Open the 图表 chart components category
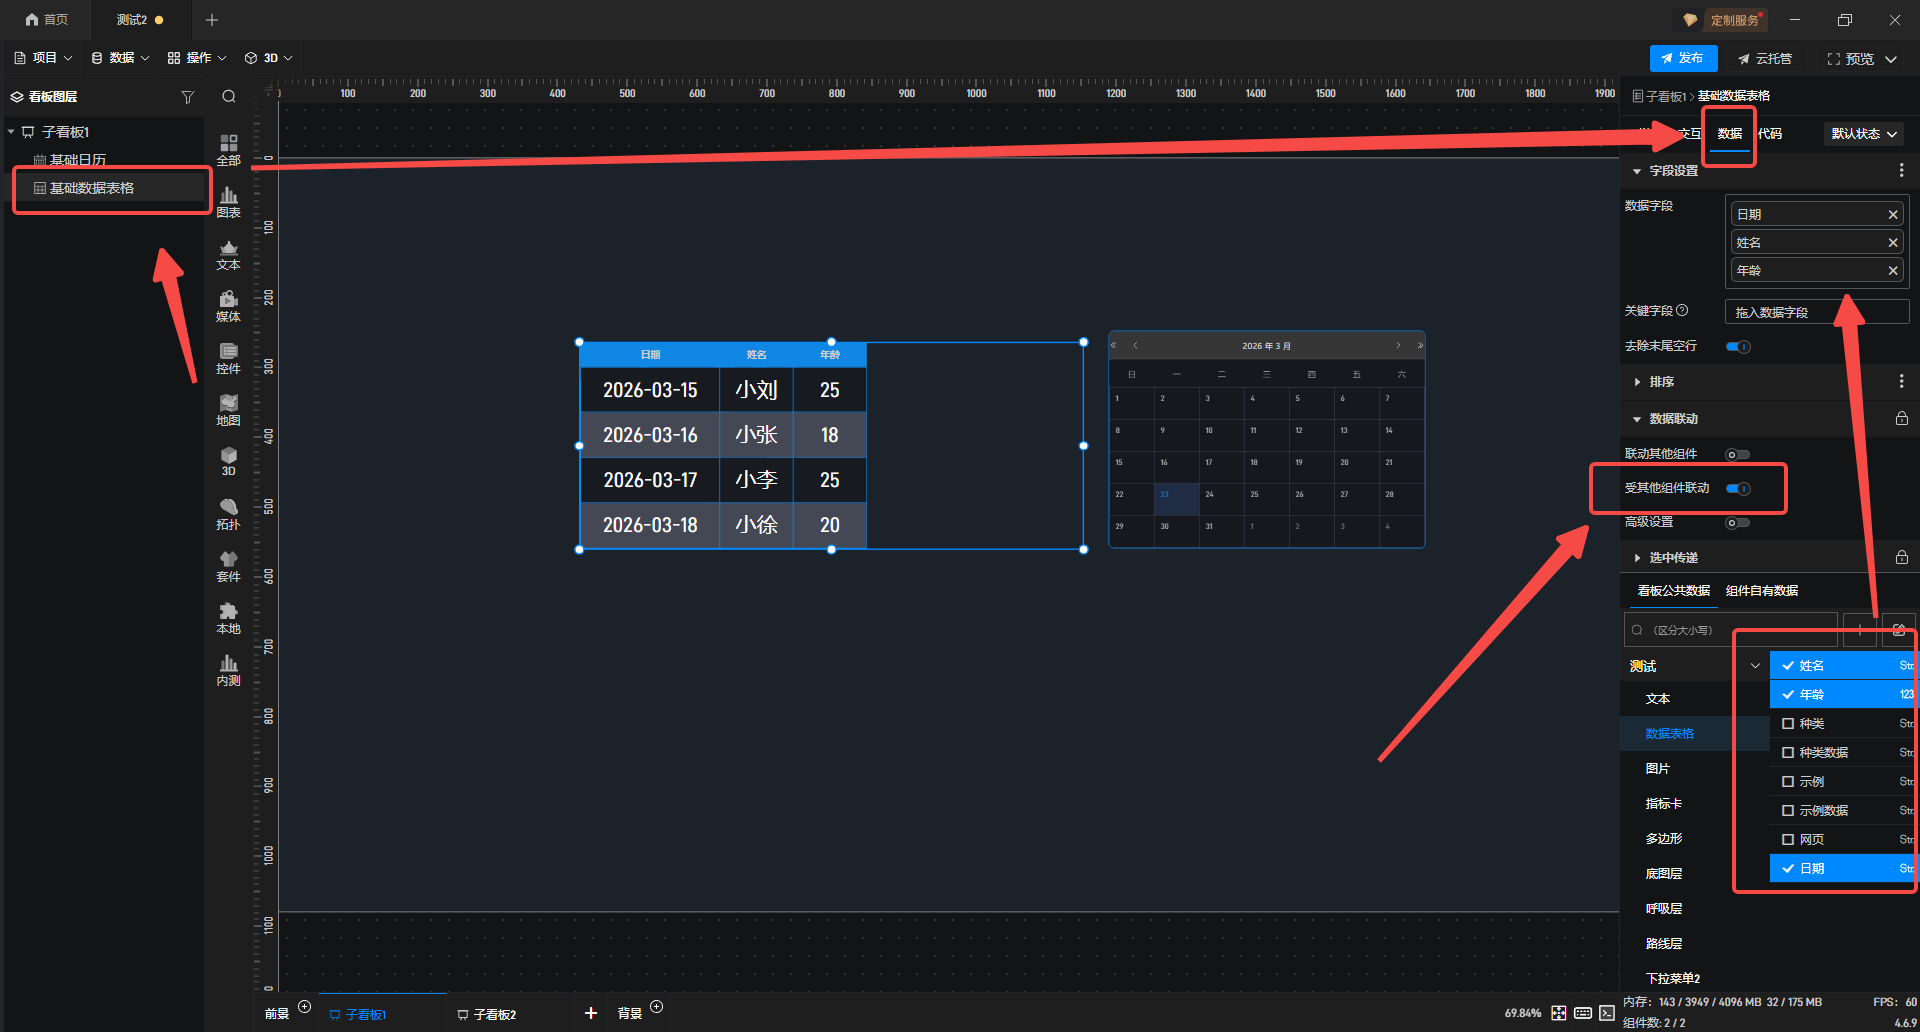Viewport: 1920px width, 1032px height. (x=228, y=201)
